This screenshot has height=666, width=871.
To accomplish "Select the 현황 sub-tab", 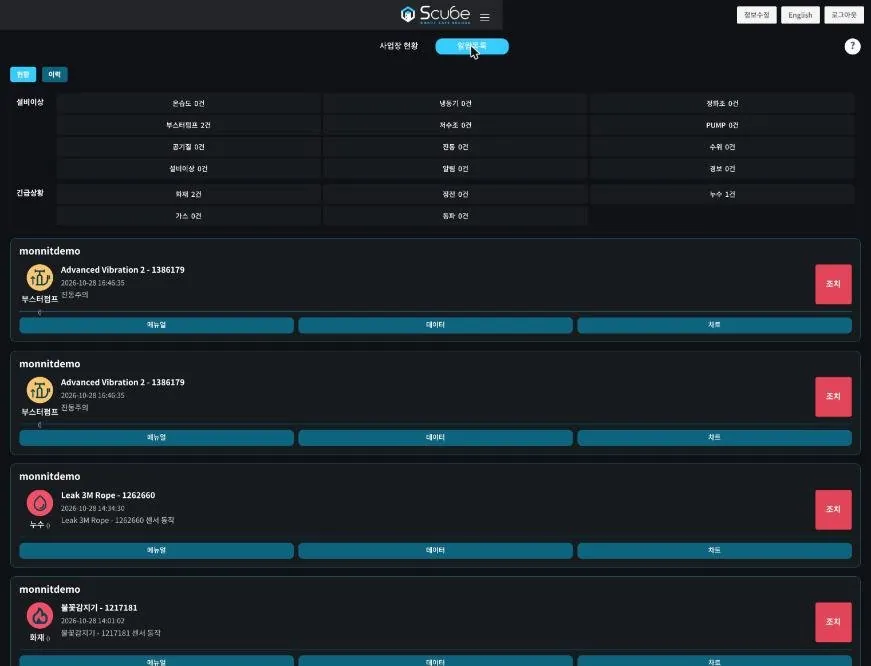I will tap(23, 74).
